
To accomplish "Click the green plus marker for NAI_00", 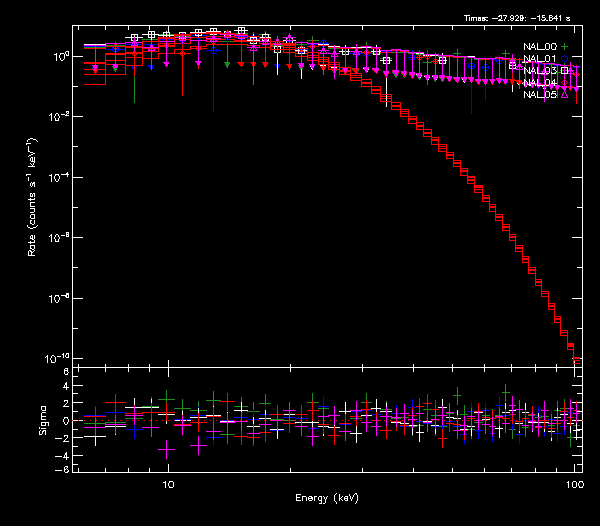I will click(565, 46).
